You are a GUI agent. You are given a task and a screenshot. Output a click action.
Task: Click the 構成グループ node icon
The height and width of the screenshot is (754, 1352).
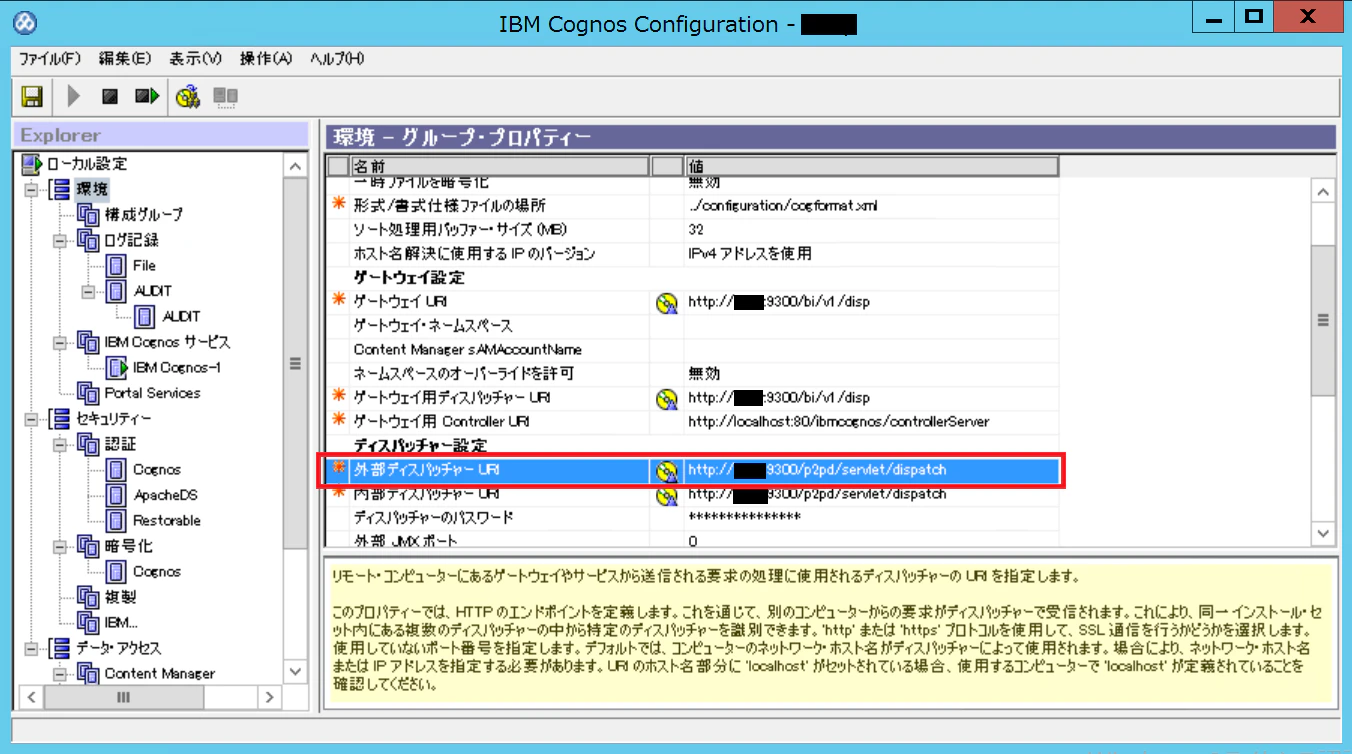(88, 214)
